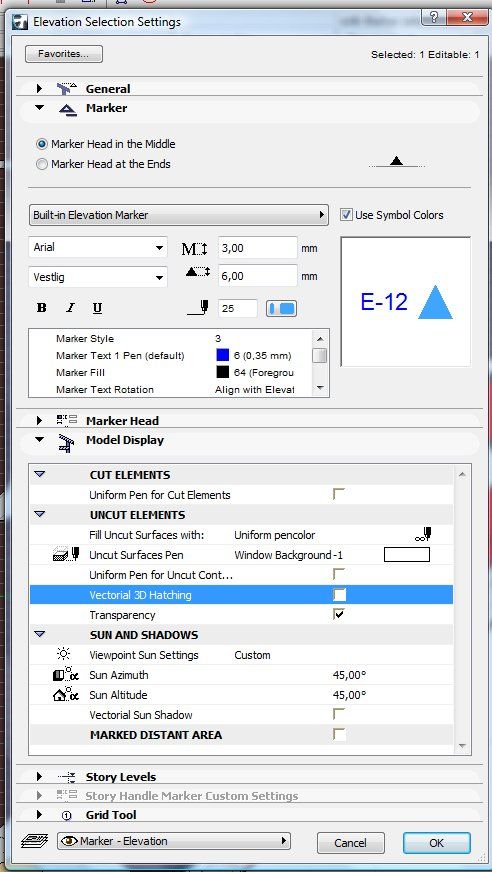492x872 pixels.
Task: Enable Vectorial 3D Hatching checkbox
Action: [x=339, y=594]
